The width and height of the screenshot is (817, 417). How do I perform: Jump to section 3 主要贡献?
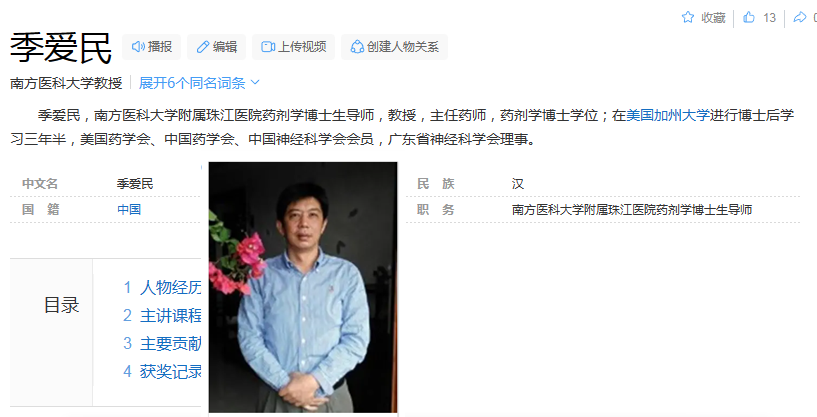point(162,344)
